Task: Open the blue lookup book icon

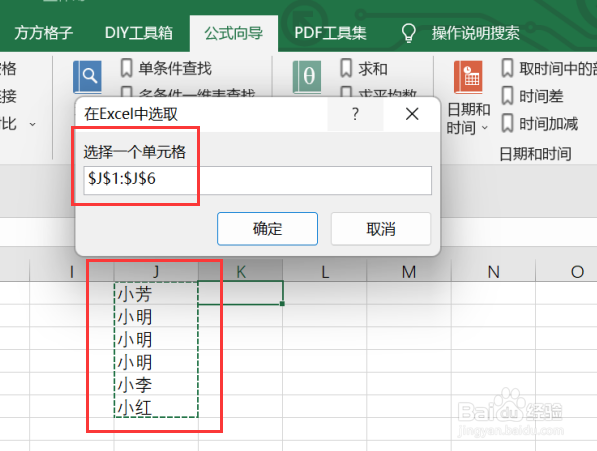Action: pyautogui.click(x=87, y=77)
